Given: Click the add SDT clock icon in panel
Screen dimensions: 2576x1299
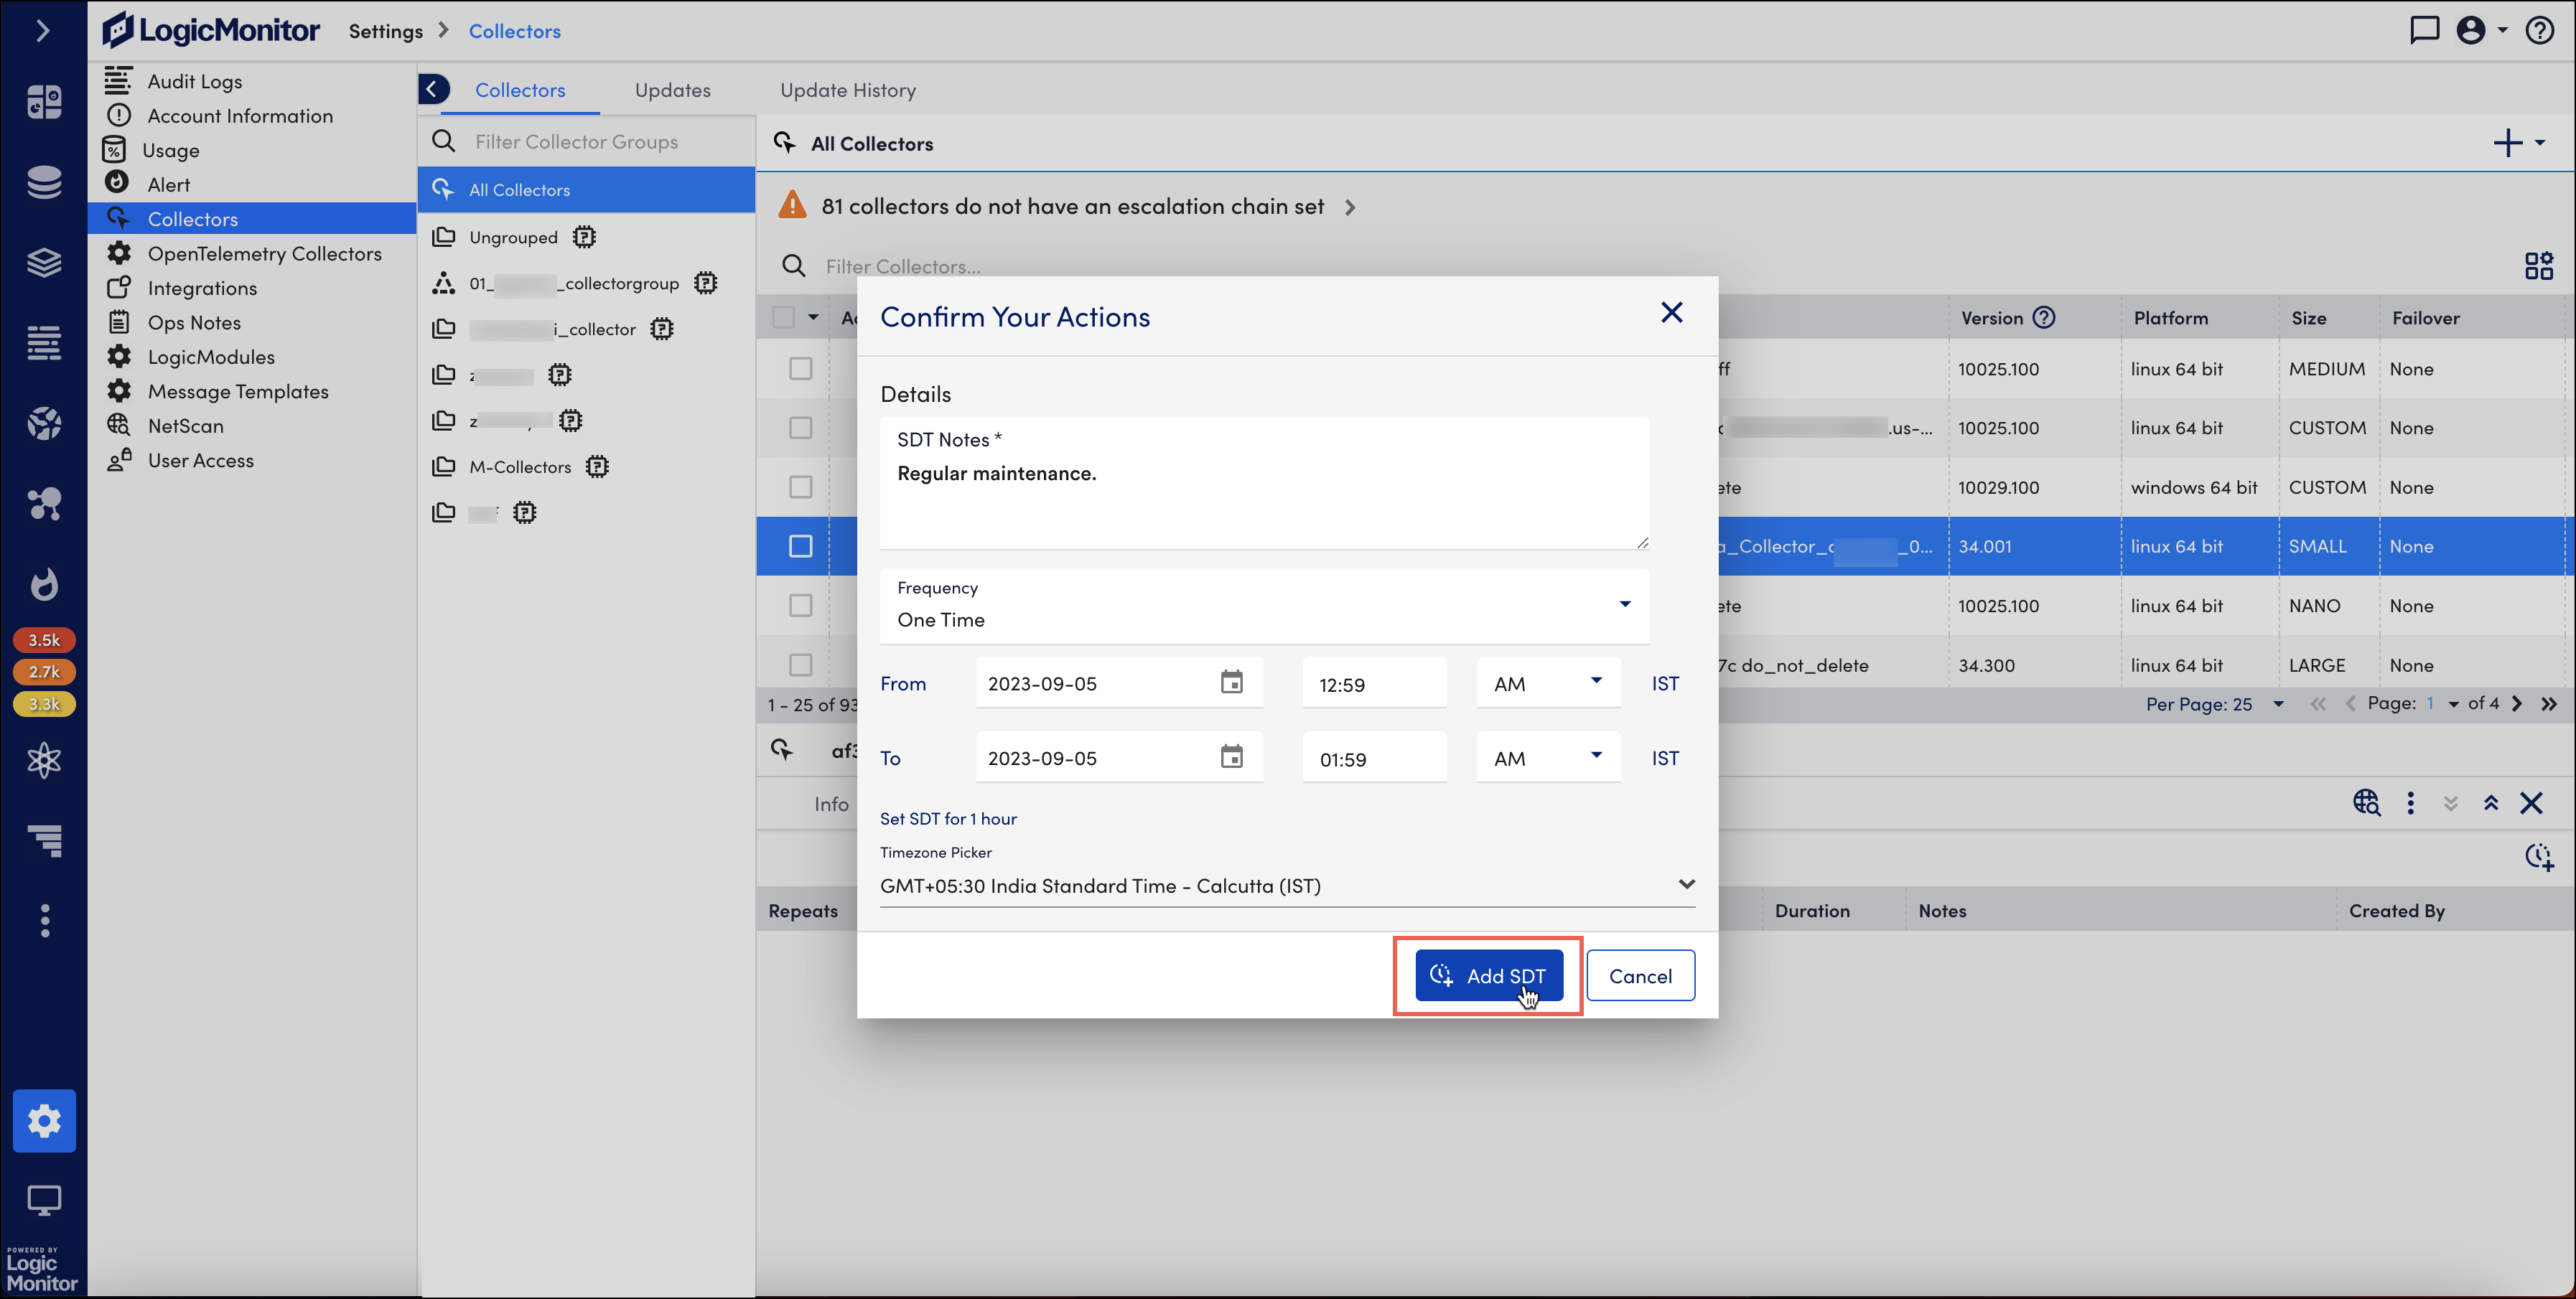Looking at the screenshot, I should 2538,857.
